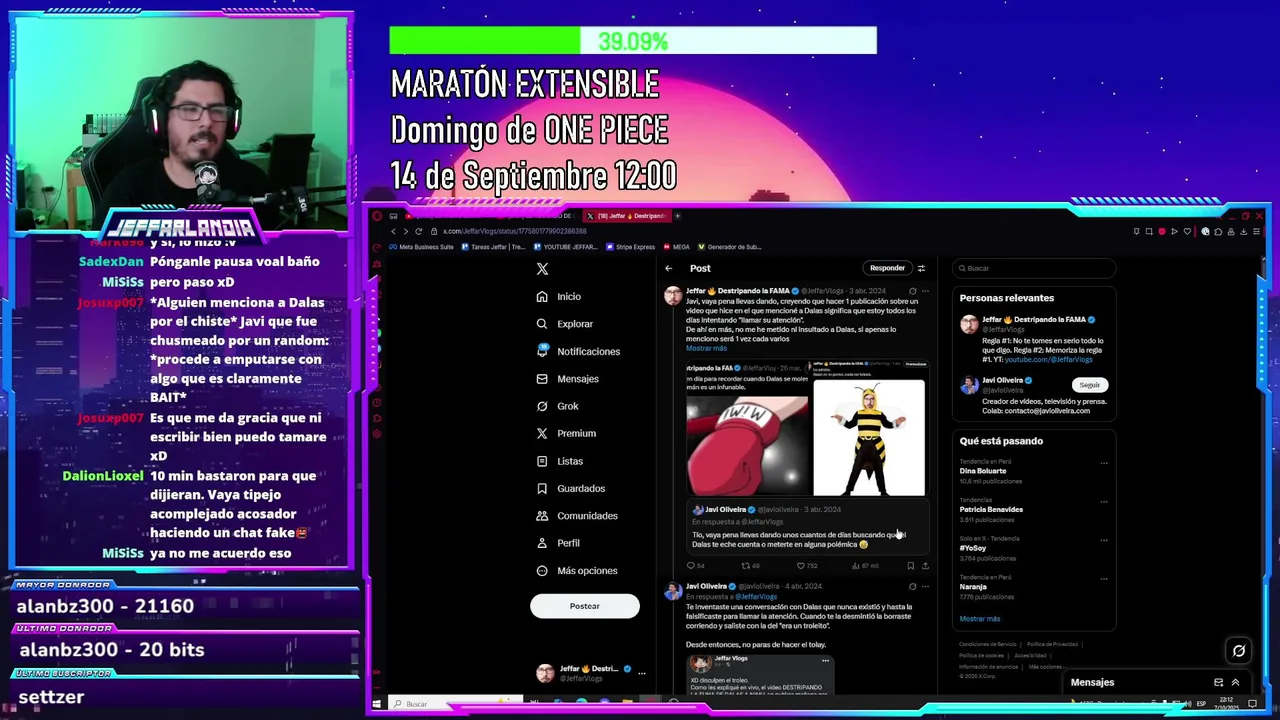
Task: Select the Jeffar Destripando browser tab
Action: [x=626, y=216]
